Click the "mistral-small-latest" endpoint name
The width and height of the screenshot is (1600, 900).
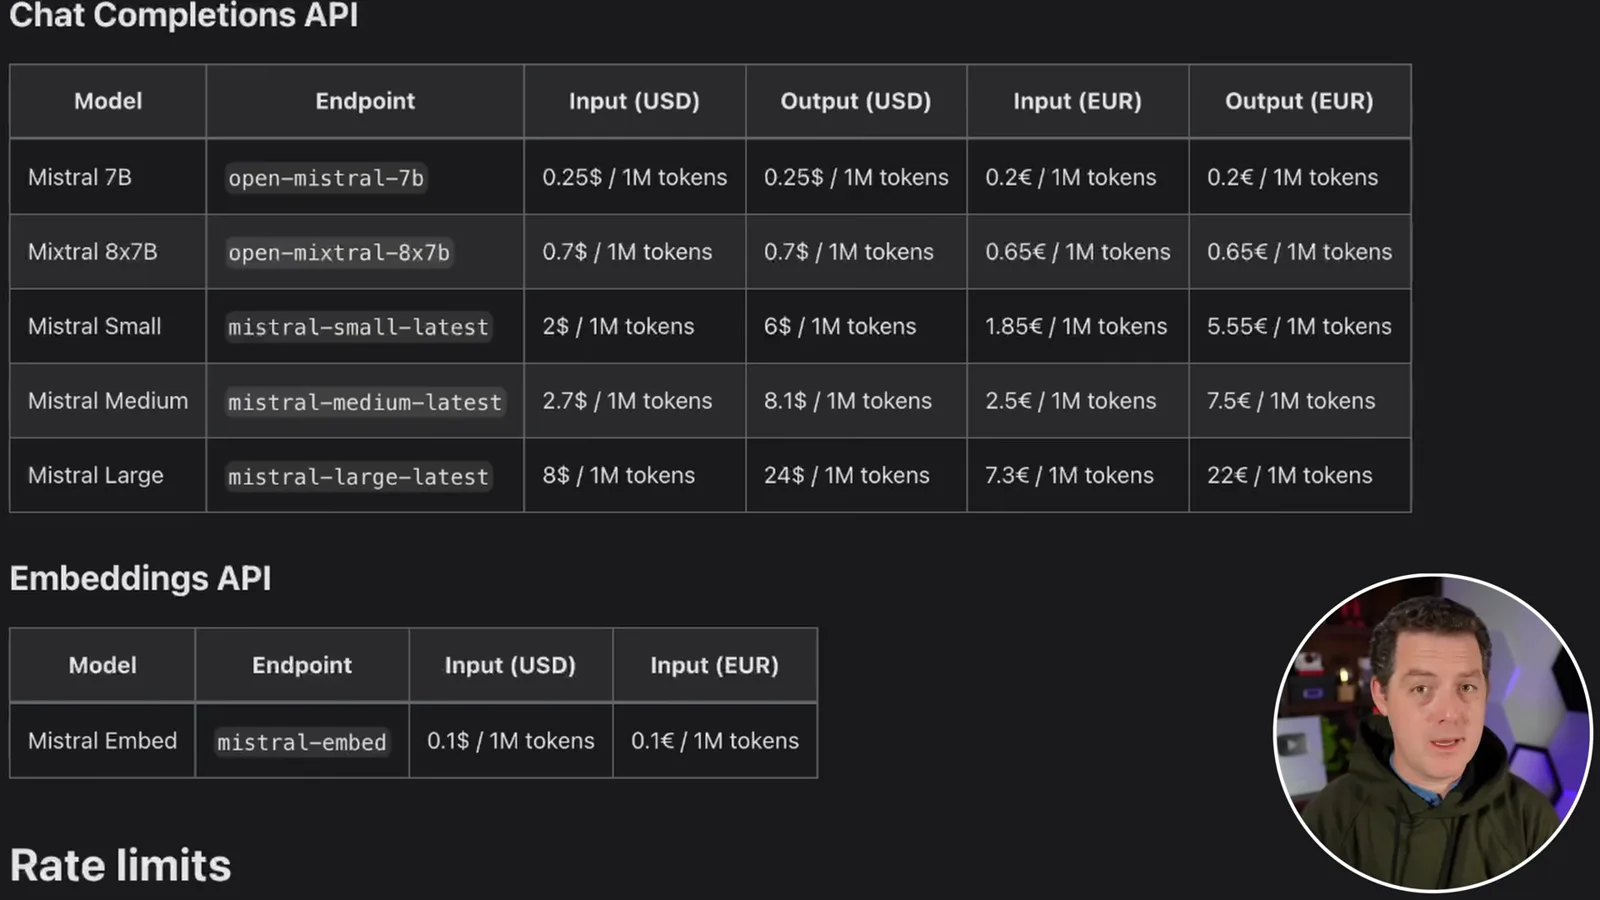[x=358, y=327]
